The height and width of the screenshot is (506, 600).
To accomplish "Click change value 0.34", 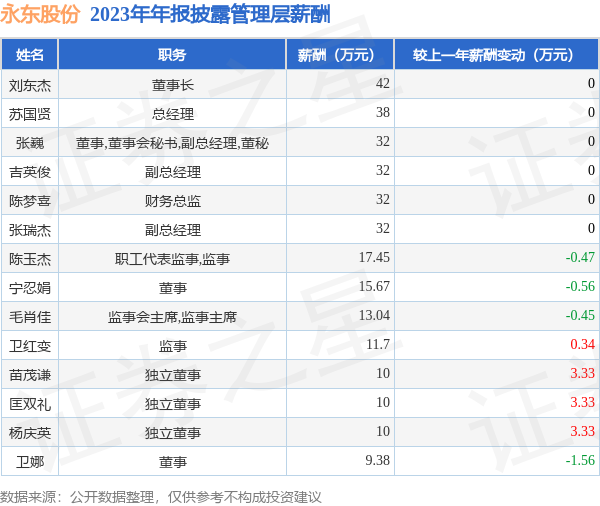I will (582, 344).
